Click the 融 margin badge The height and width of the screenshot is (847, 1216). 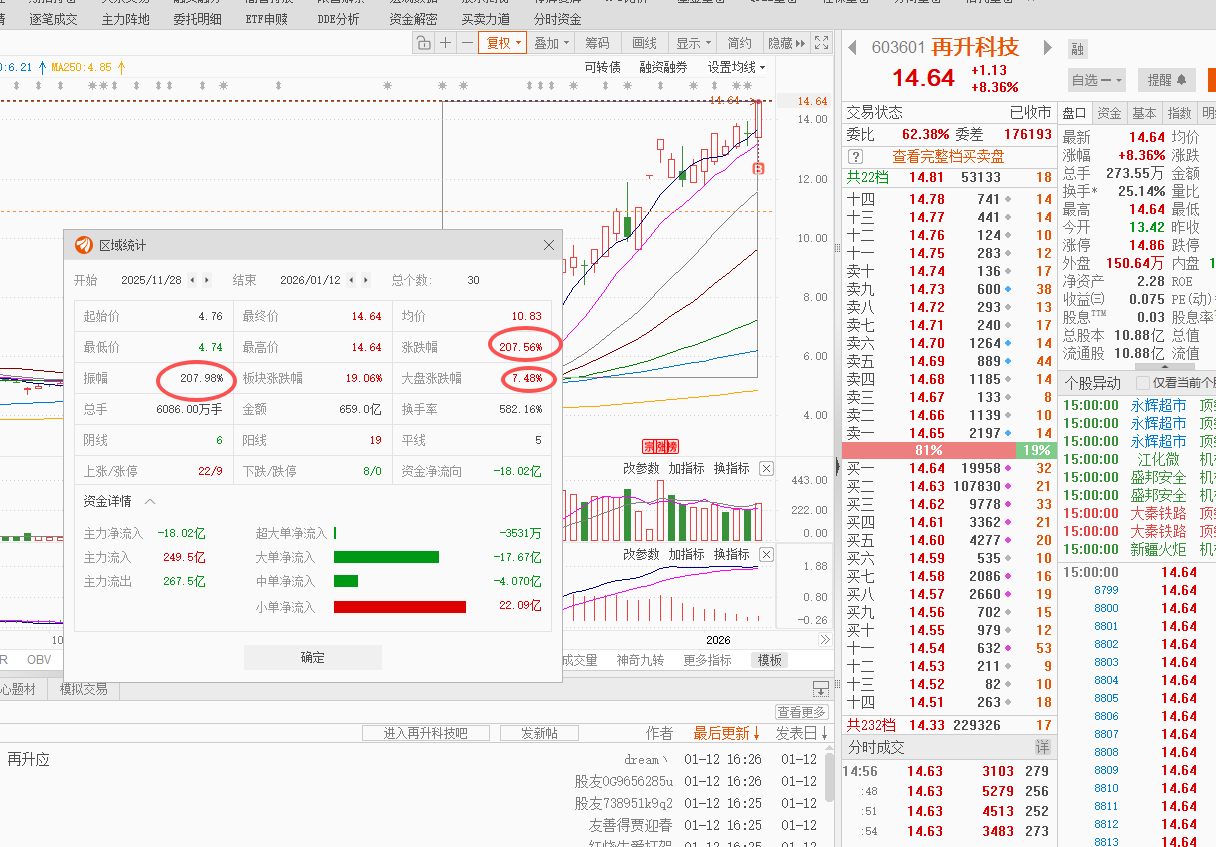[x=1077, y=49]
